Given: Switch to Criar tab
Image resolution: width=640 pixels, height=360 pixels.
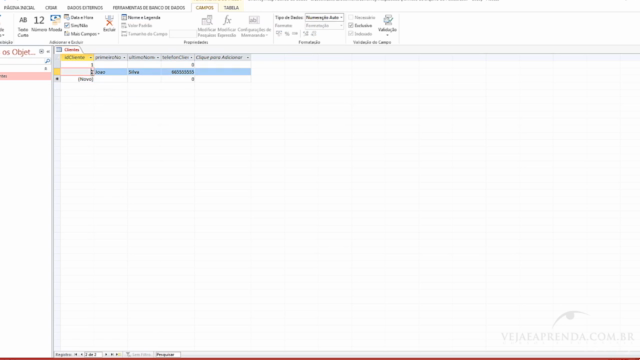Looking at the screenshot, I should 51,8.
